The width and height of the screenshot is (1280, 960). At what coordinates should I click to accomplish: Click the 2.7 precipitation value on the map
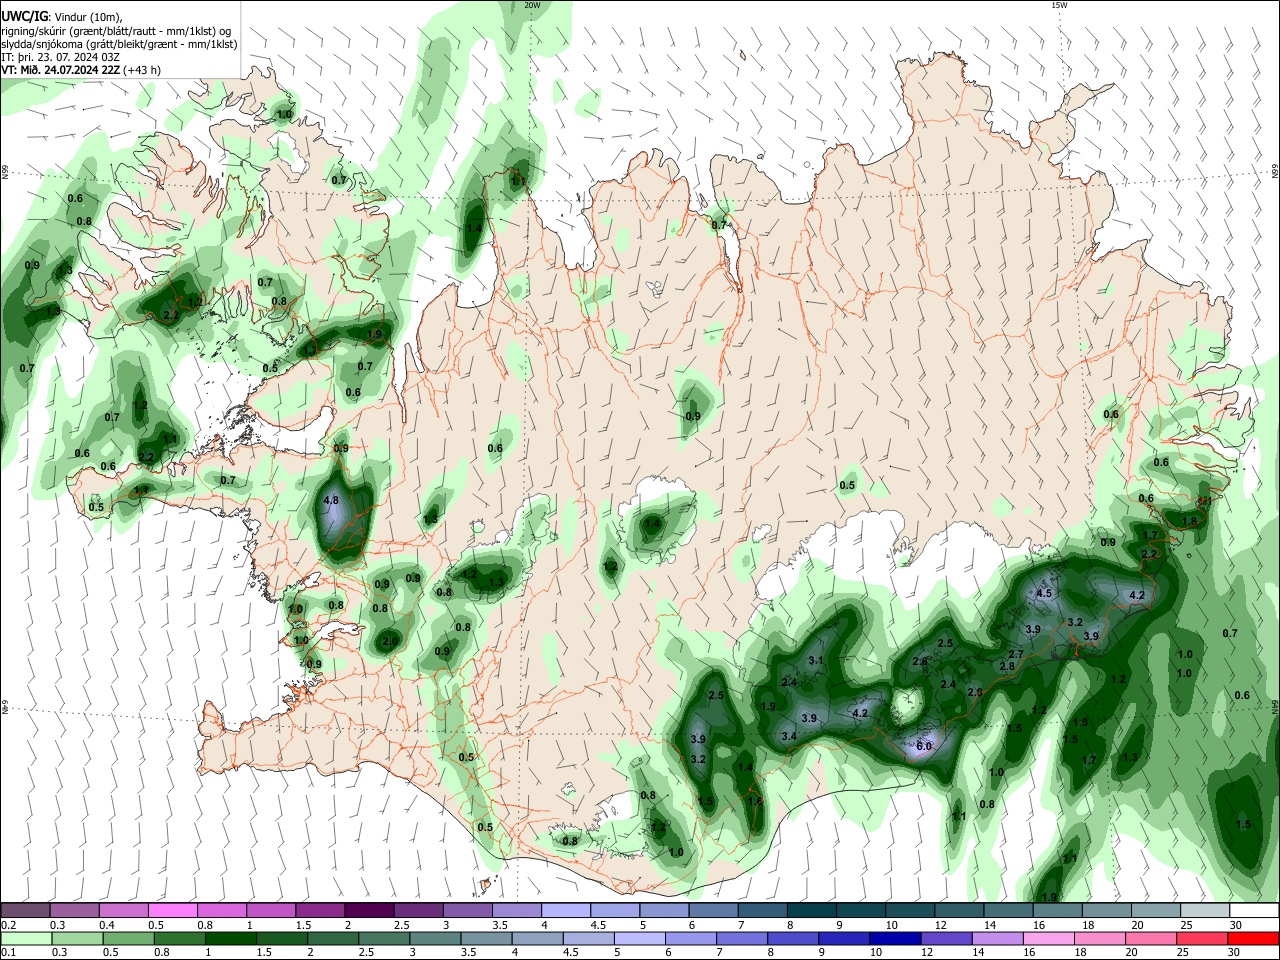pyautogui.click(x=1015, y=653)
